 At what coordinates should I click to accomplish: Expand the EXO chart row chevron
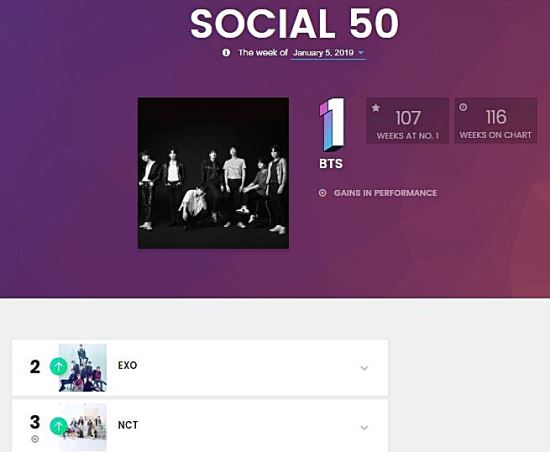[364, 368]
